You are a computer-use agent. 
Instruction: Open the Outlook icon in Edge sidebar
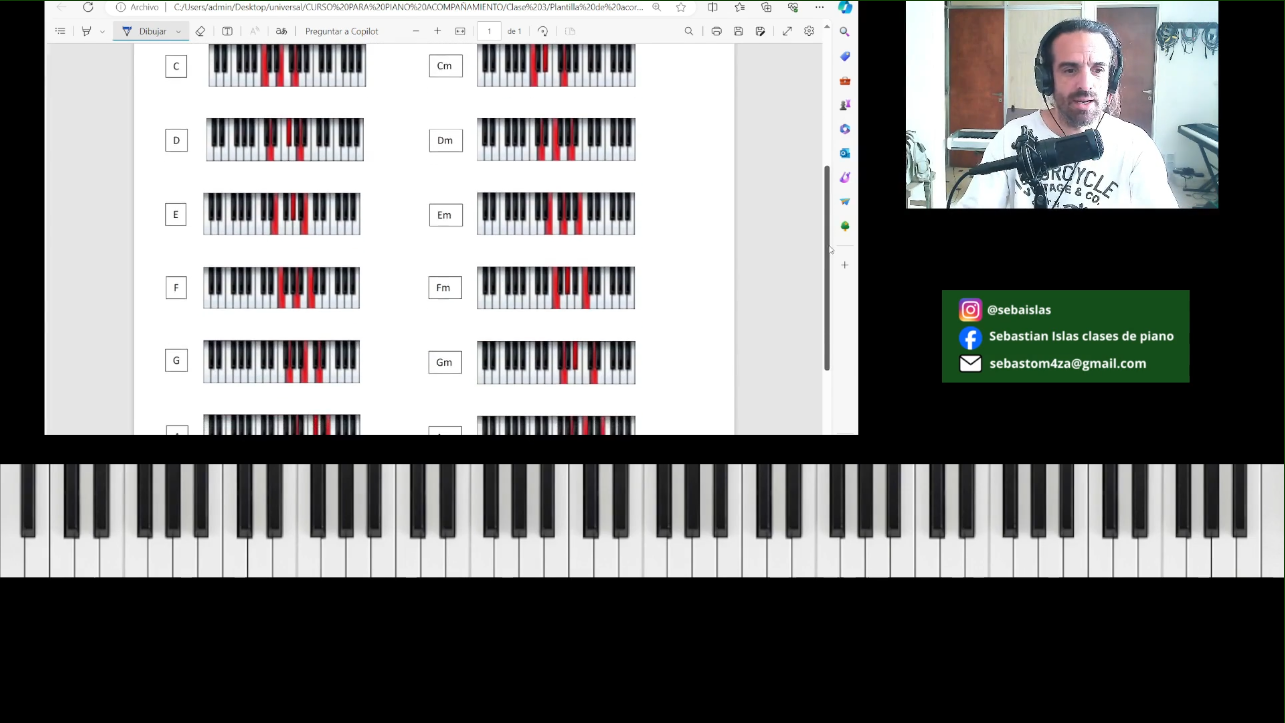(845, 153)
